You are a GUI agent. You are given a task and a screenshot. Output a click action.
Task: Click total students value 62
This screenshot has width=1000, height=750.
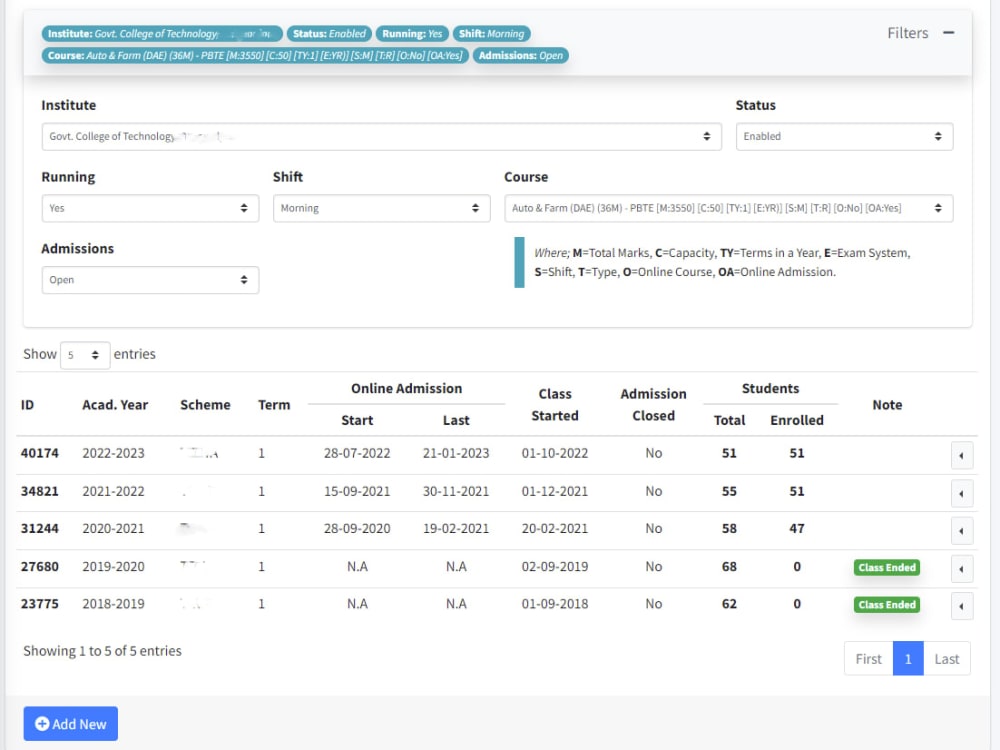[x=729, y=604]
